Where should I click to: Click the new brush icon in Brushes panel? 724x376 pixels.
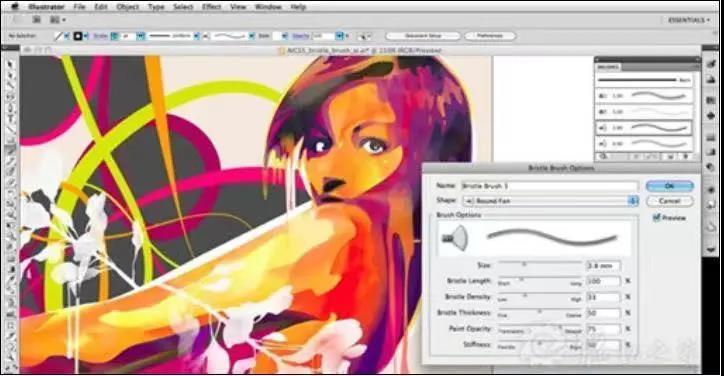670,157
